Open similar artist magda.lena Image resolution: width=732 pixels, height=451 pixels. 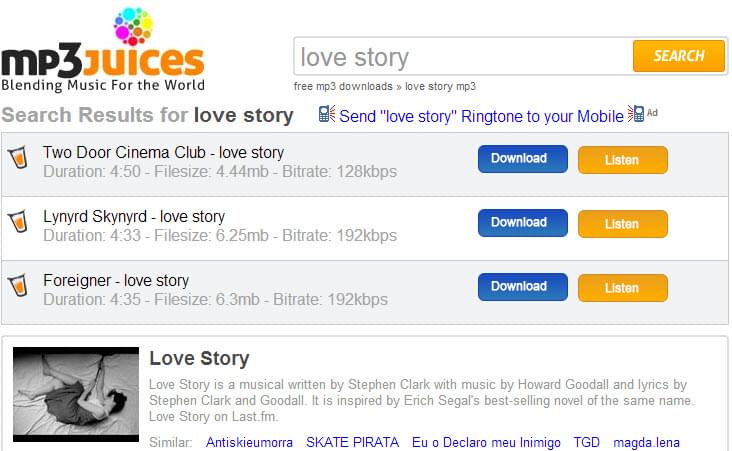(644, 442)
